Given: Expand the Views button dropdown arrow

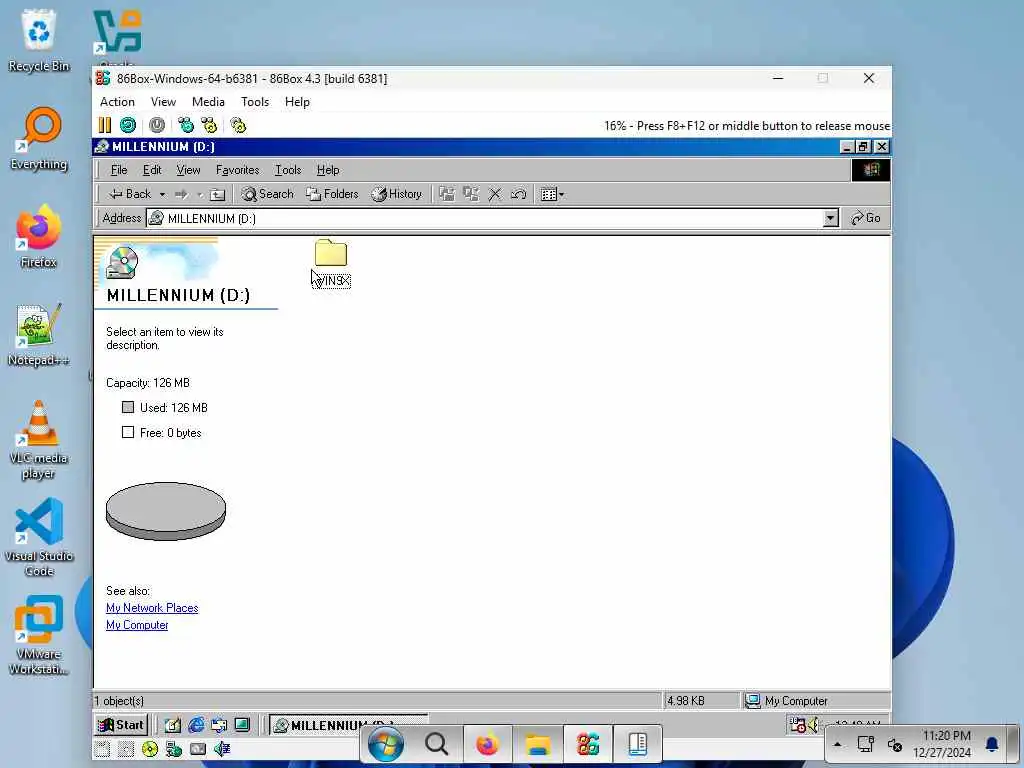Looking at the screenshot, I should (x=561, y=195).
